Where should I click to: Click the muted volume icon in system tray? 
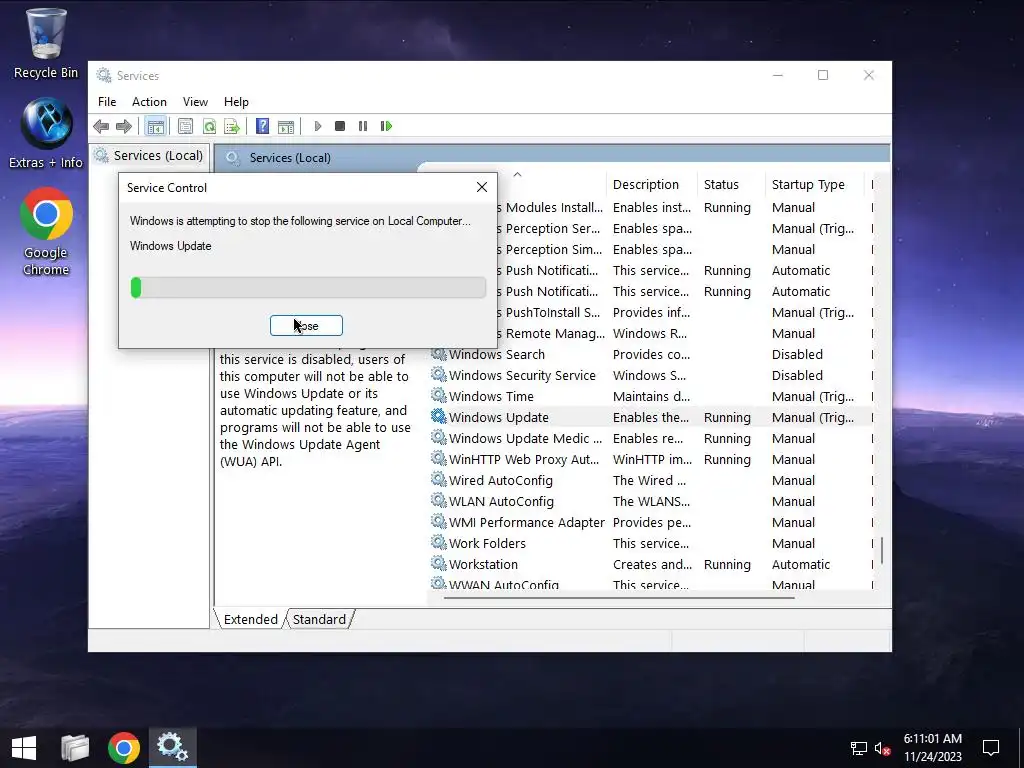[x=883, y=748]
